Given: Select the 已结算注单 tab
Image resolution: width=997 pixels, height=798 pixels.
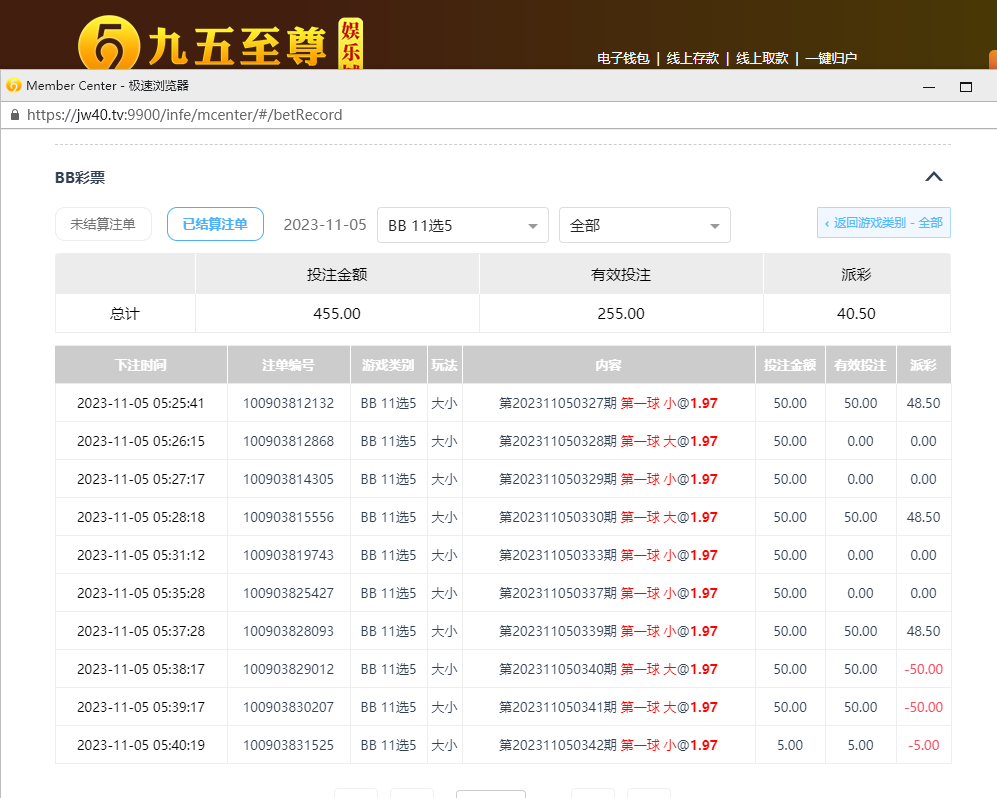Looking at the screenshot, I should point(215,224).
